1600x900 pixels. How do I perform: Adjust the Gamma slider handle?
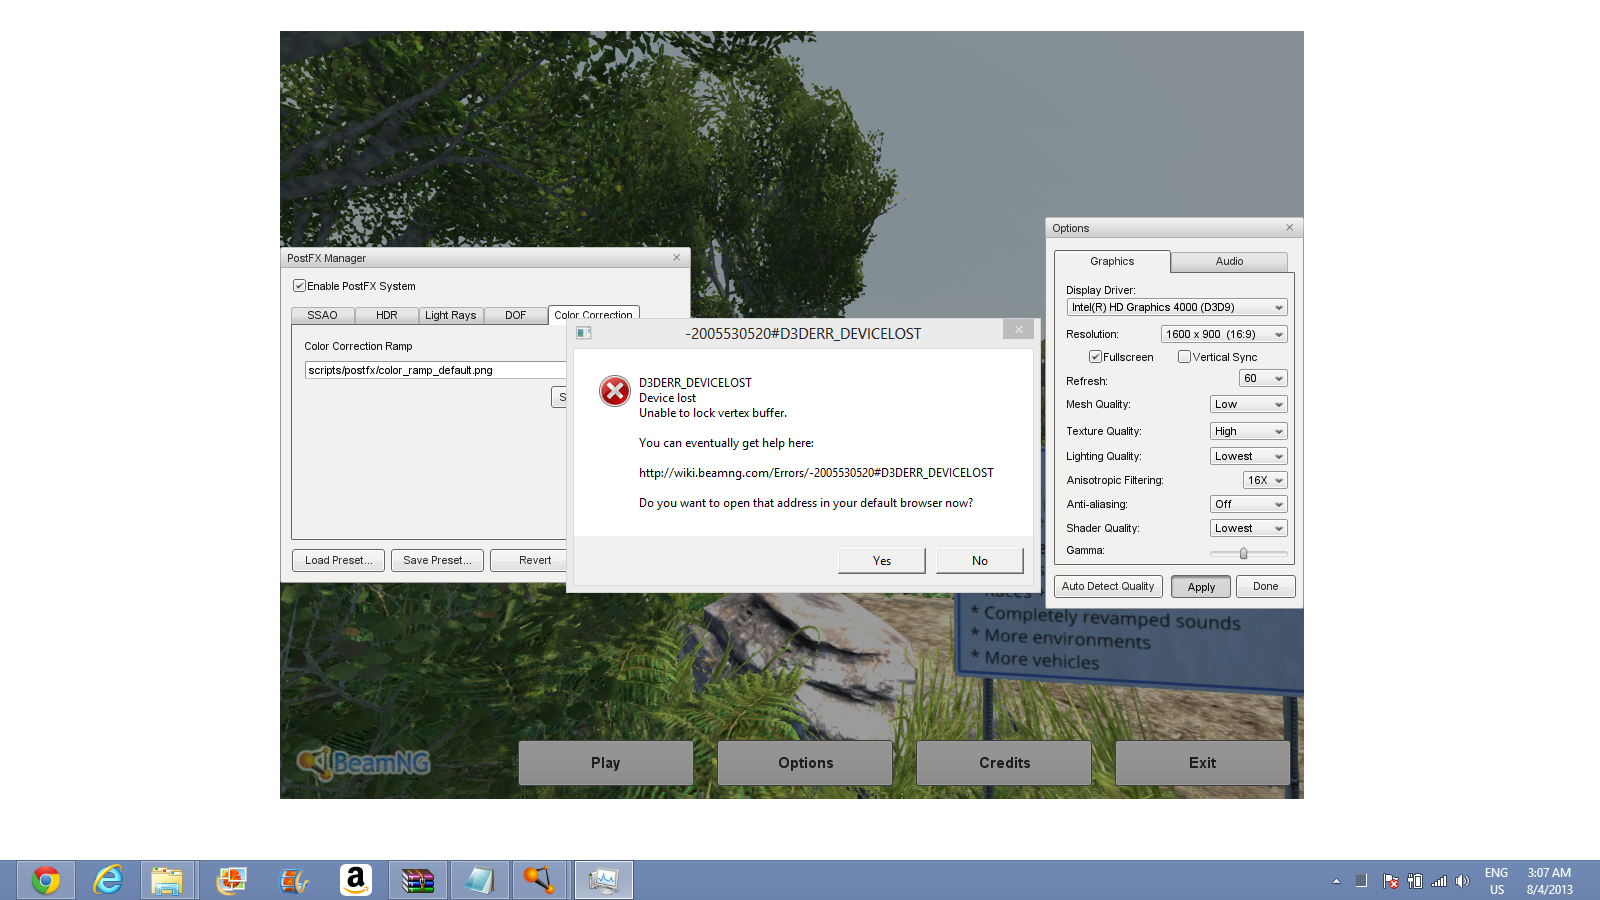[x=1243, y=553]
